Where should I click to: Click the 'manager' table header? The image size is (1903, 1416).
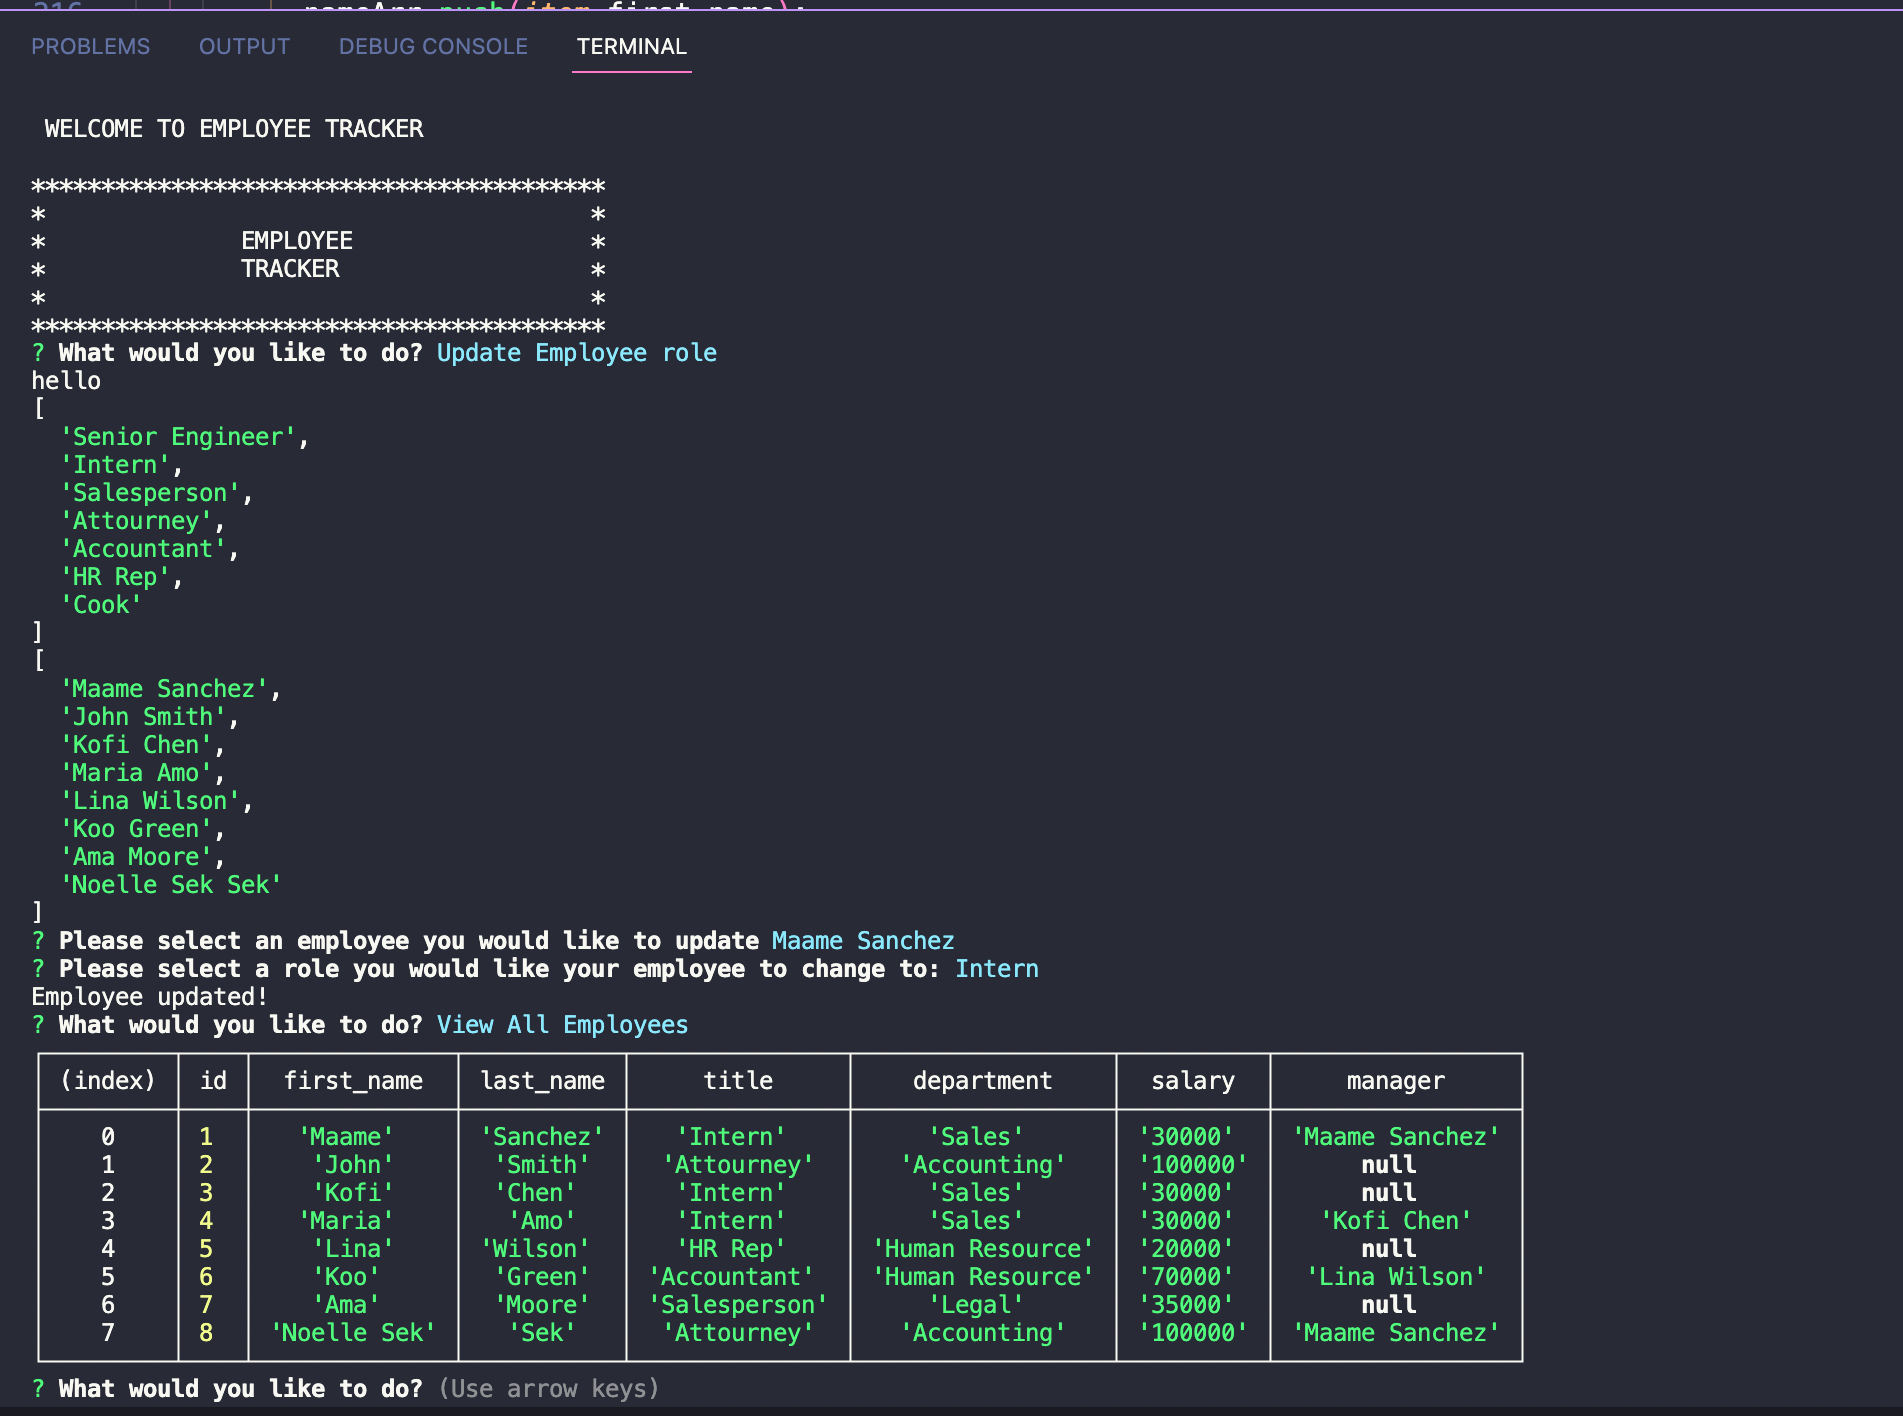(x=1395, y=1081)
